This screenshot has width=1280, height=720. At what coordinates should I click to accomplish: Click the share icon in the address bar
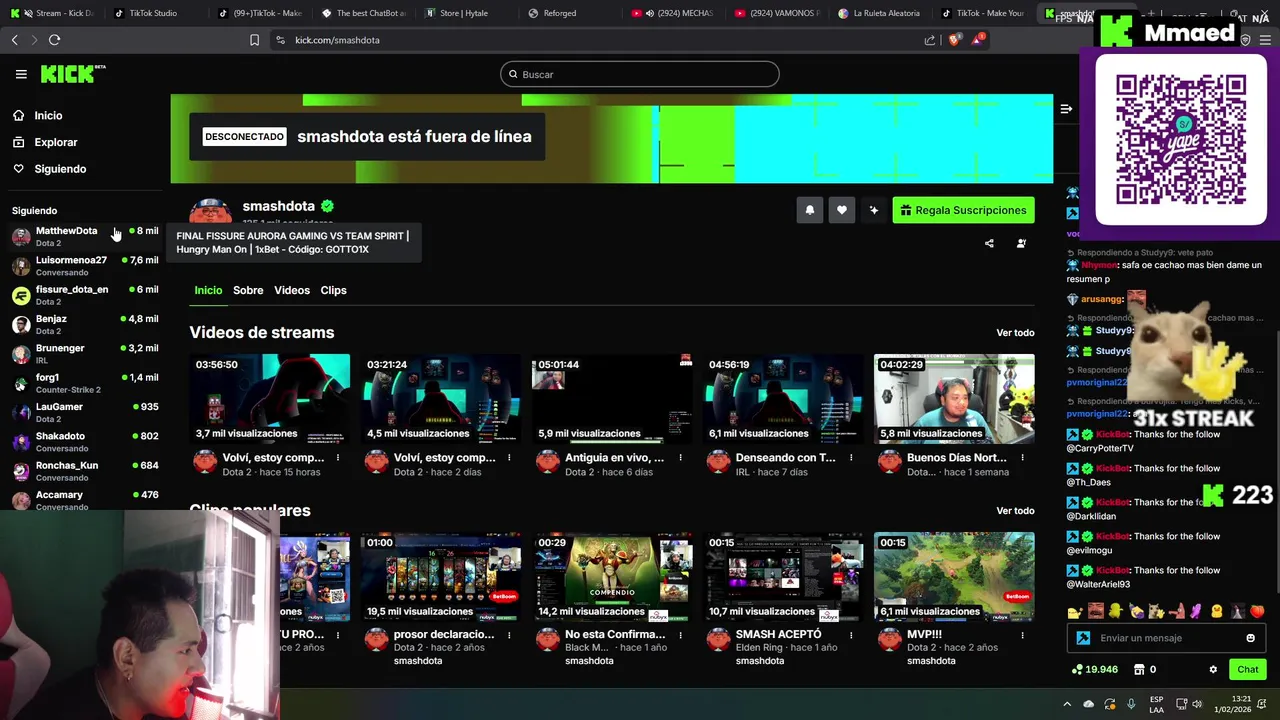pos(930,40)
